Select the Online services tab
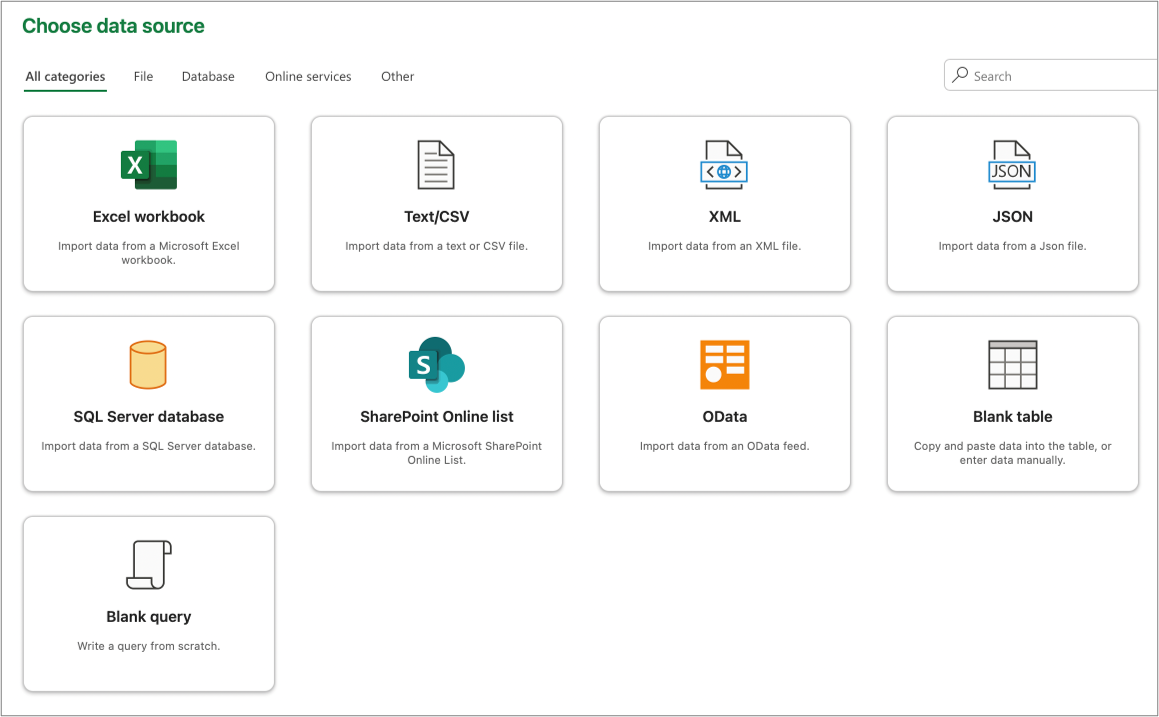The image size is (1159, 717). point(307,76)
